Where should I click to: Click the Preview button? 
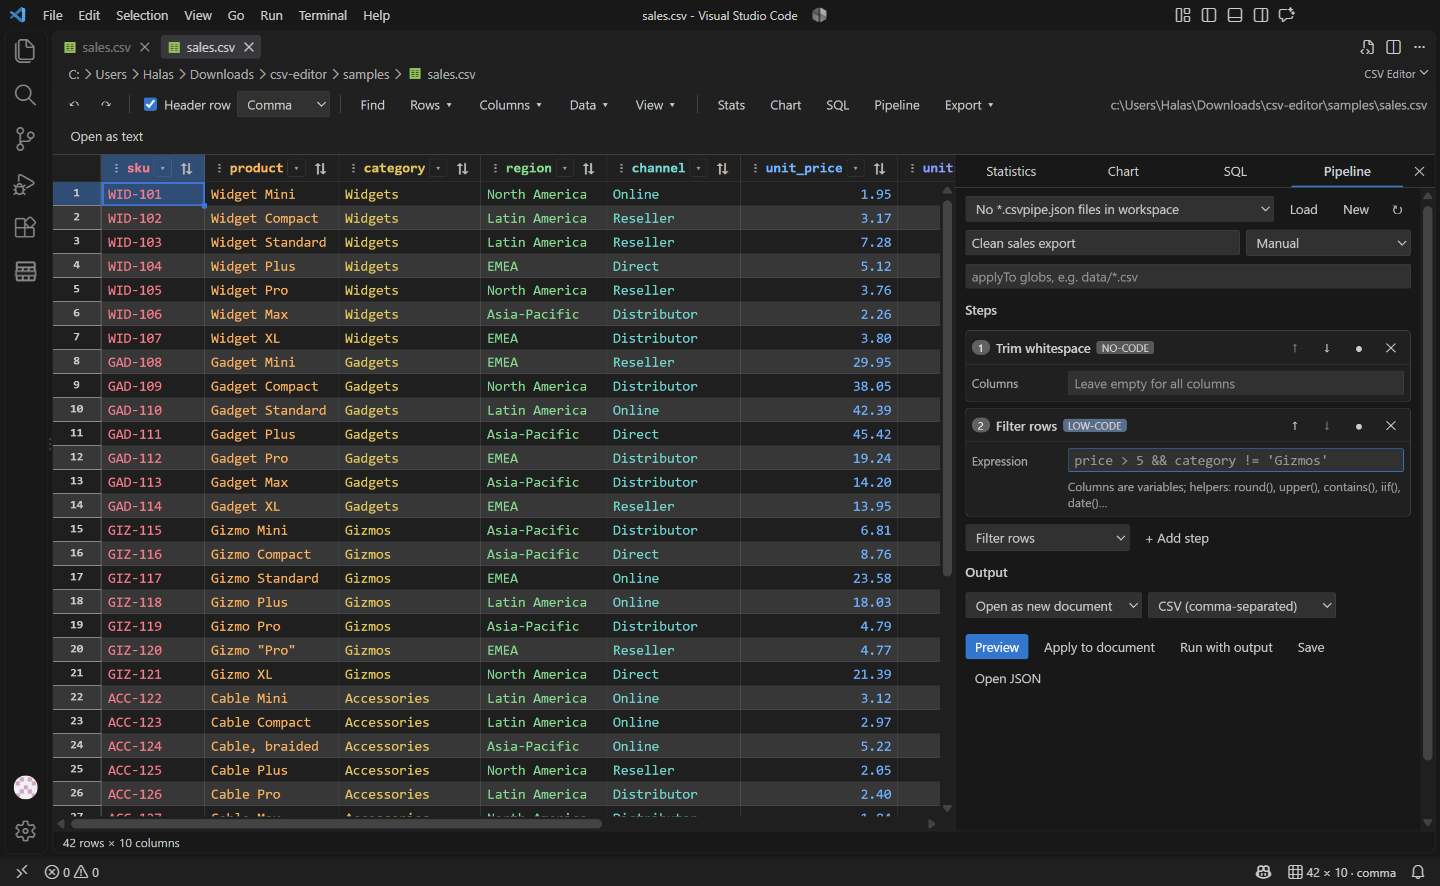997,647
